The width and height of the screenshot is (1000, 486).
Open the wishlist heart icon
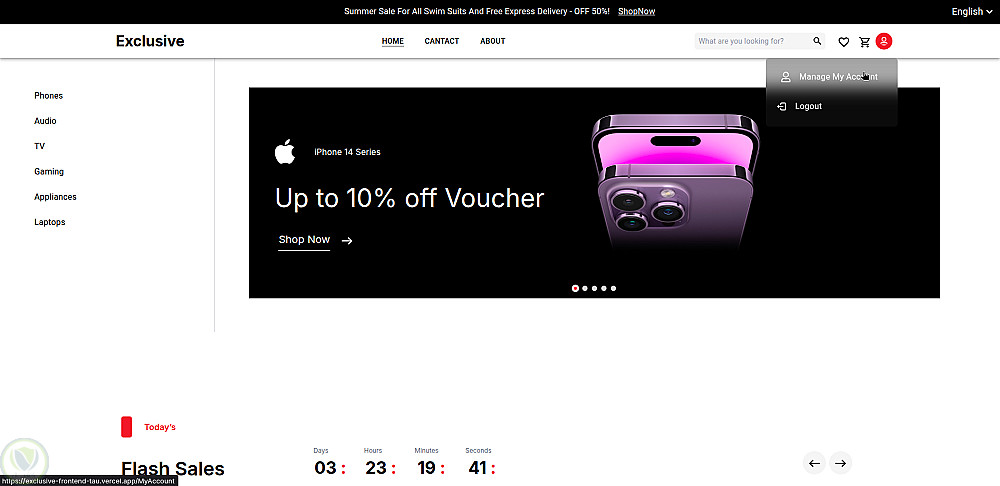843,42
